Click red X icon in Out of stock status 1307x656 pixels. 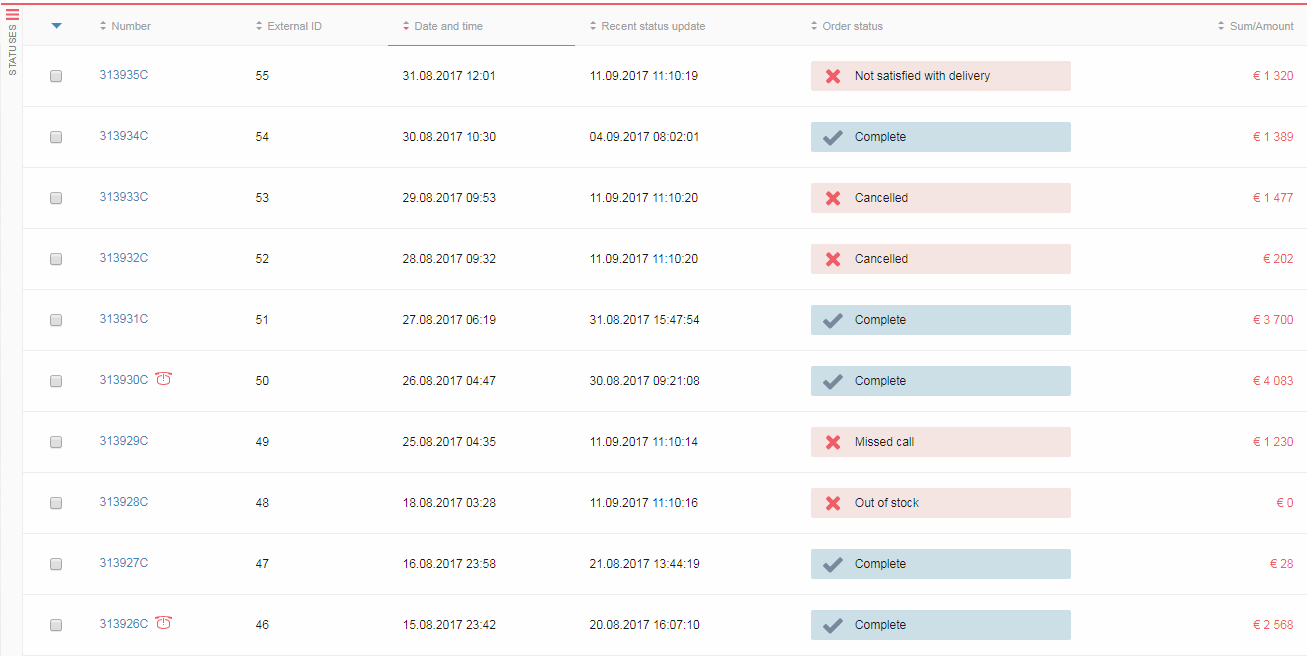(832, 503)
